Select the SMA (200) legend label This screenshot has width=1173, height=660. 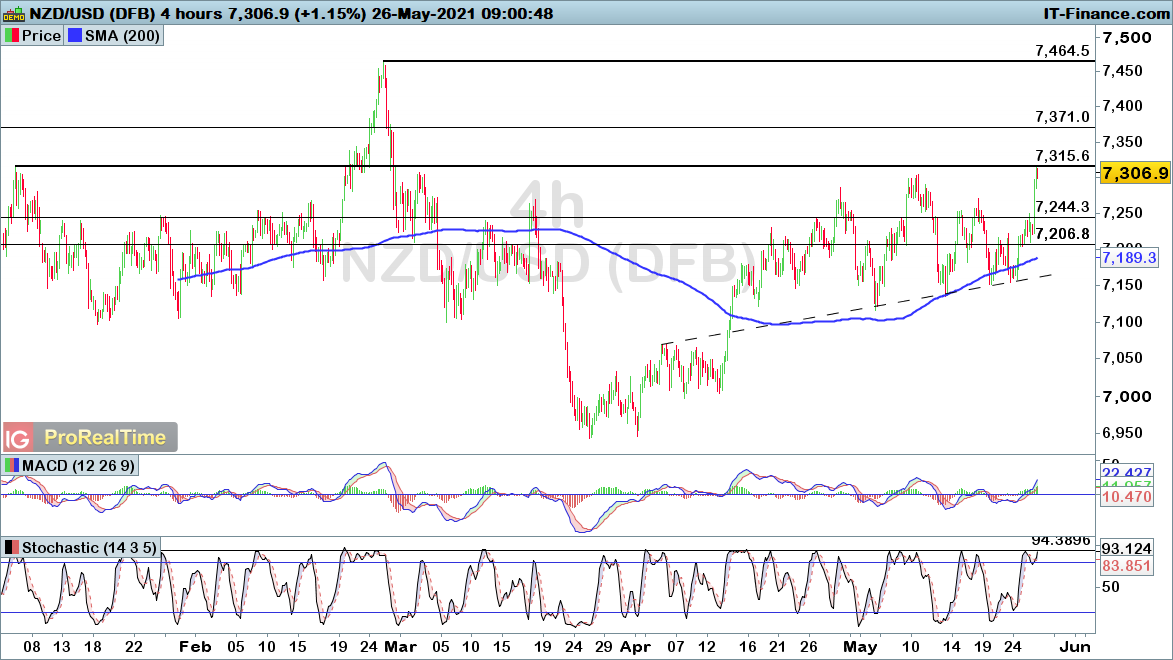coord(122,36)
